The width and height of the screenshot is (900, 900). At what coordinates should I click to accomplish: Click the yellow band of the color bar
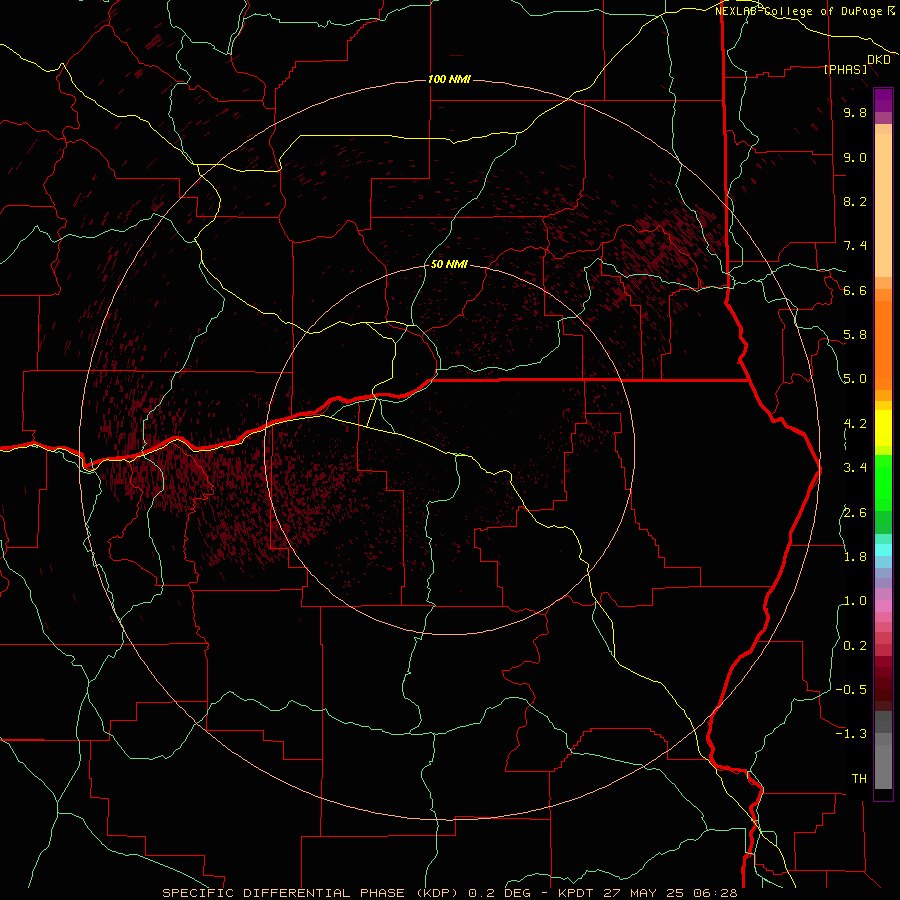point(883,428)
